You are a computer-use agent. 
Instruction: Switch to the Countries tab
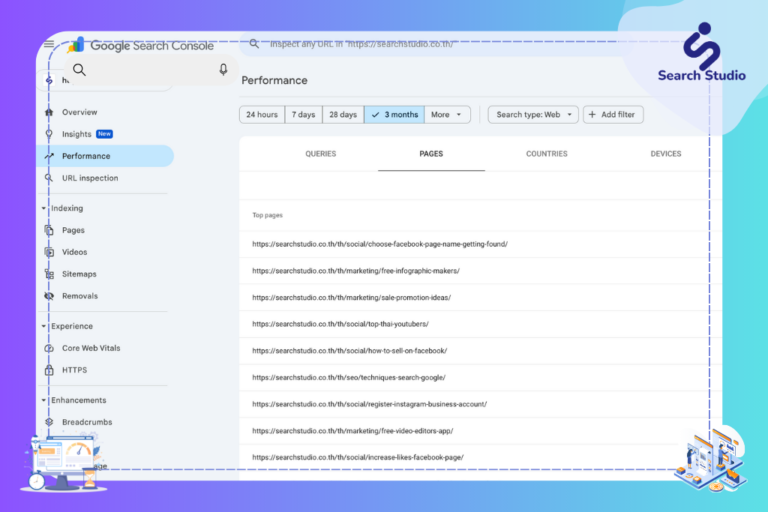point(546,154)
